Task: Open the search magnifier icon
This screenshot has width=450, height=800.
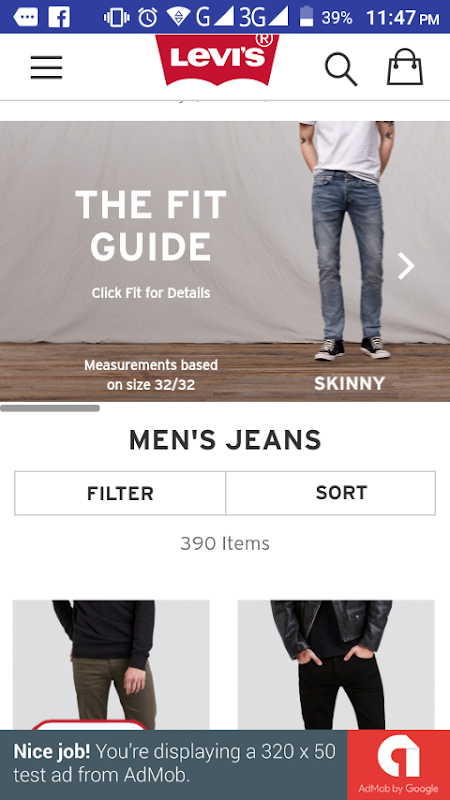Action: coord(341,69)
